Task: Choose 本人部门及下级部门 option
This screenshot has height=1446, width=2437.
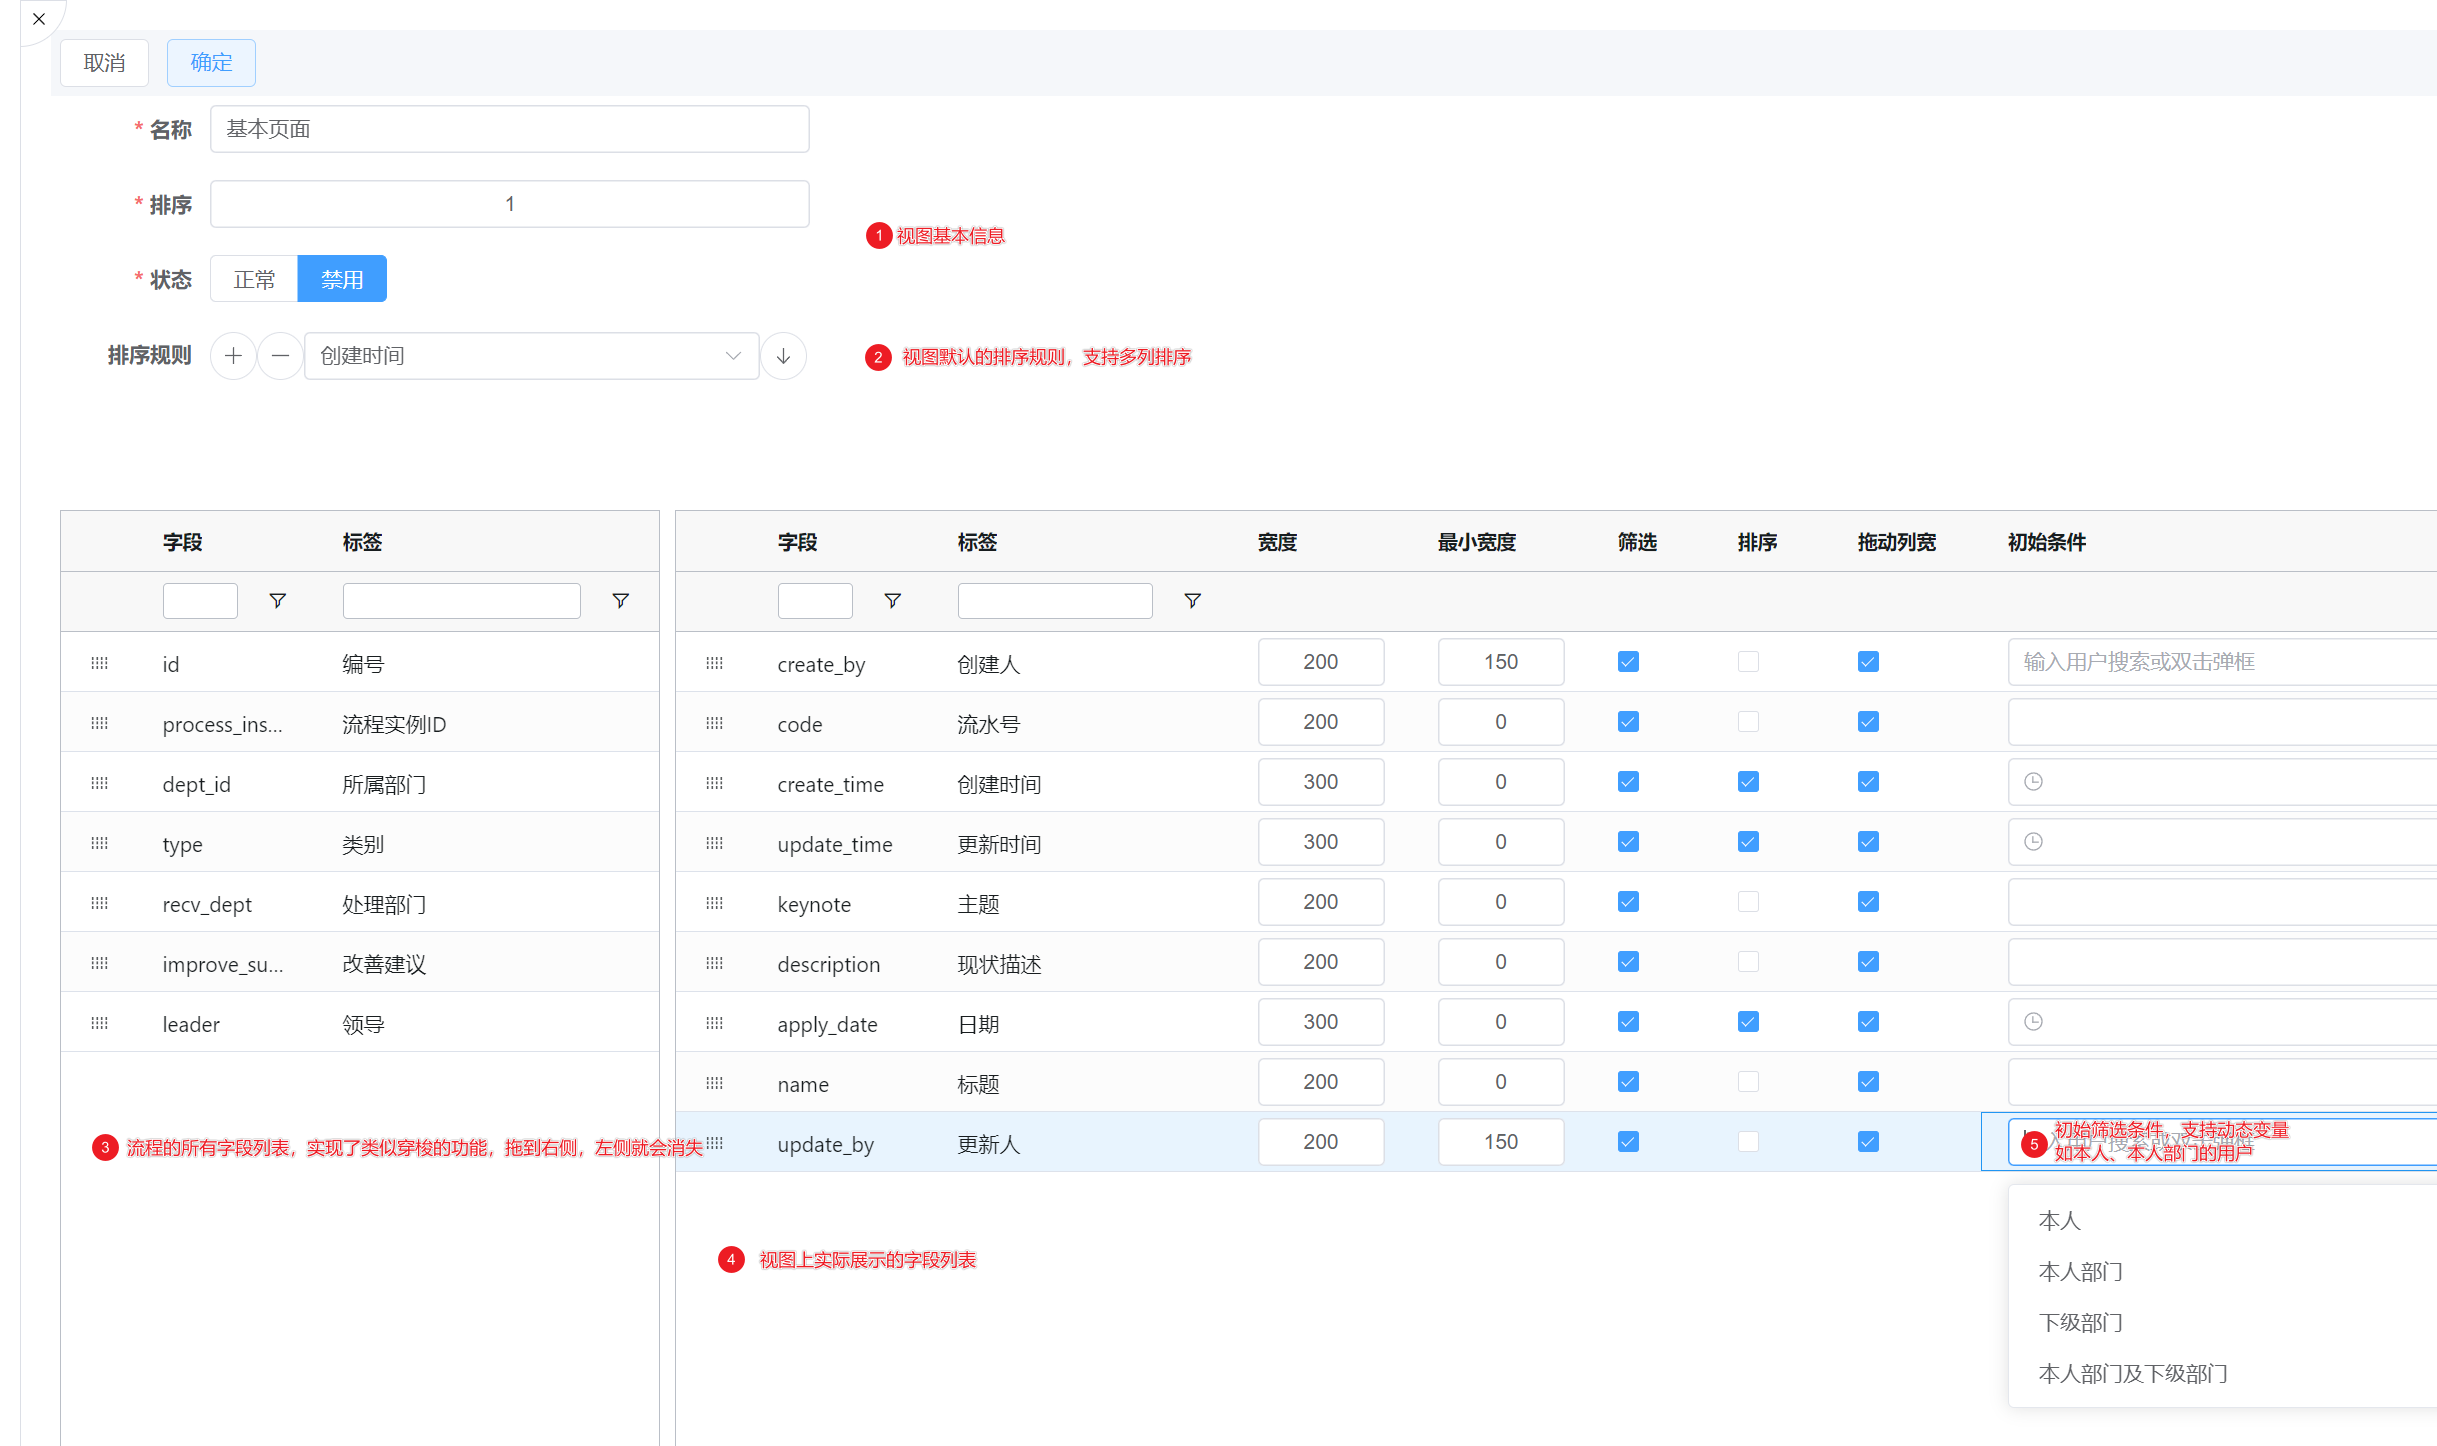Action: pyautogui.click(x=2132, y=1374)
